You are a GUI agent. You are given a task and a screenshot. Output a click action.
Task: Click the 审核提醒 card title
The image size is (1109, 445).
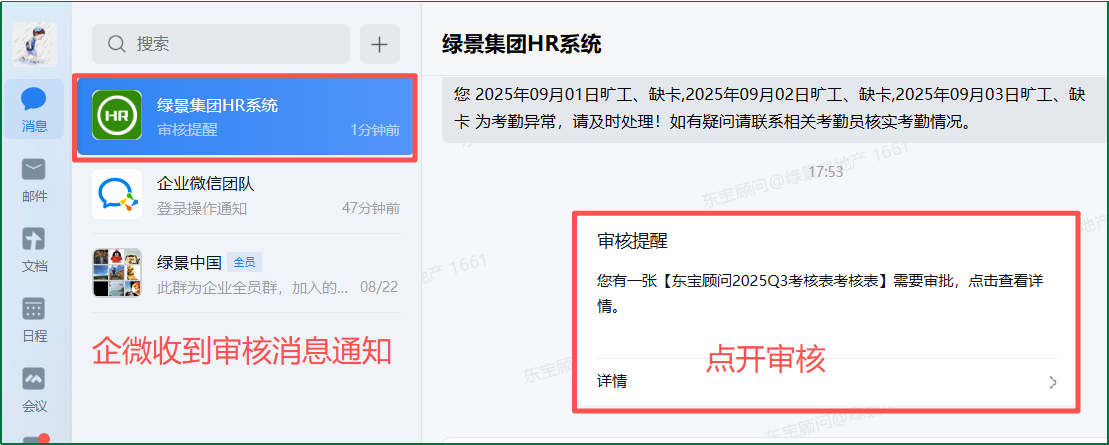coord(632,241)
